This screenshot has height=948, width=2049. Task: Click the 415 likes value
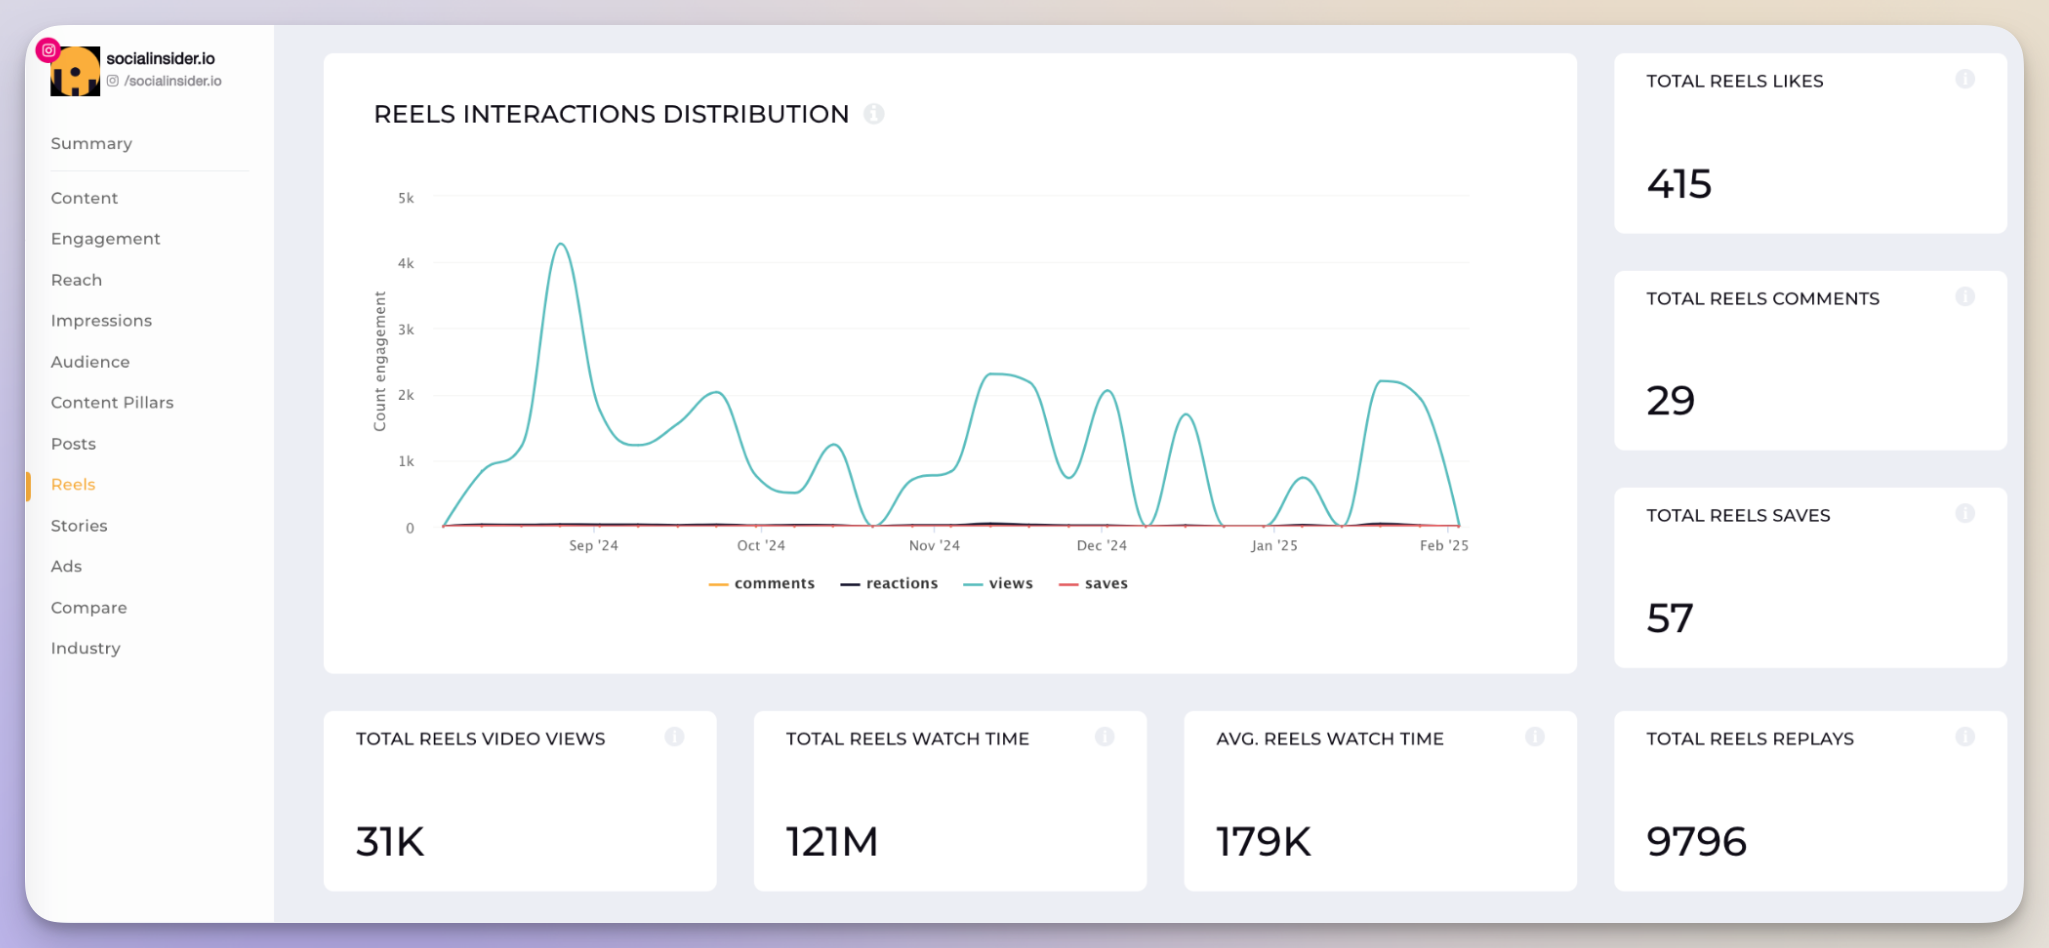(x=1679, y=185)
